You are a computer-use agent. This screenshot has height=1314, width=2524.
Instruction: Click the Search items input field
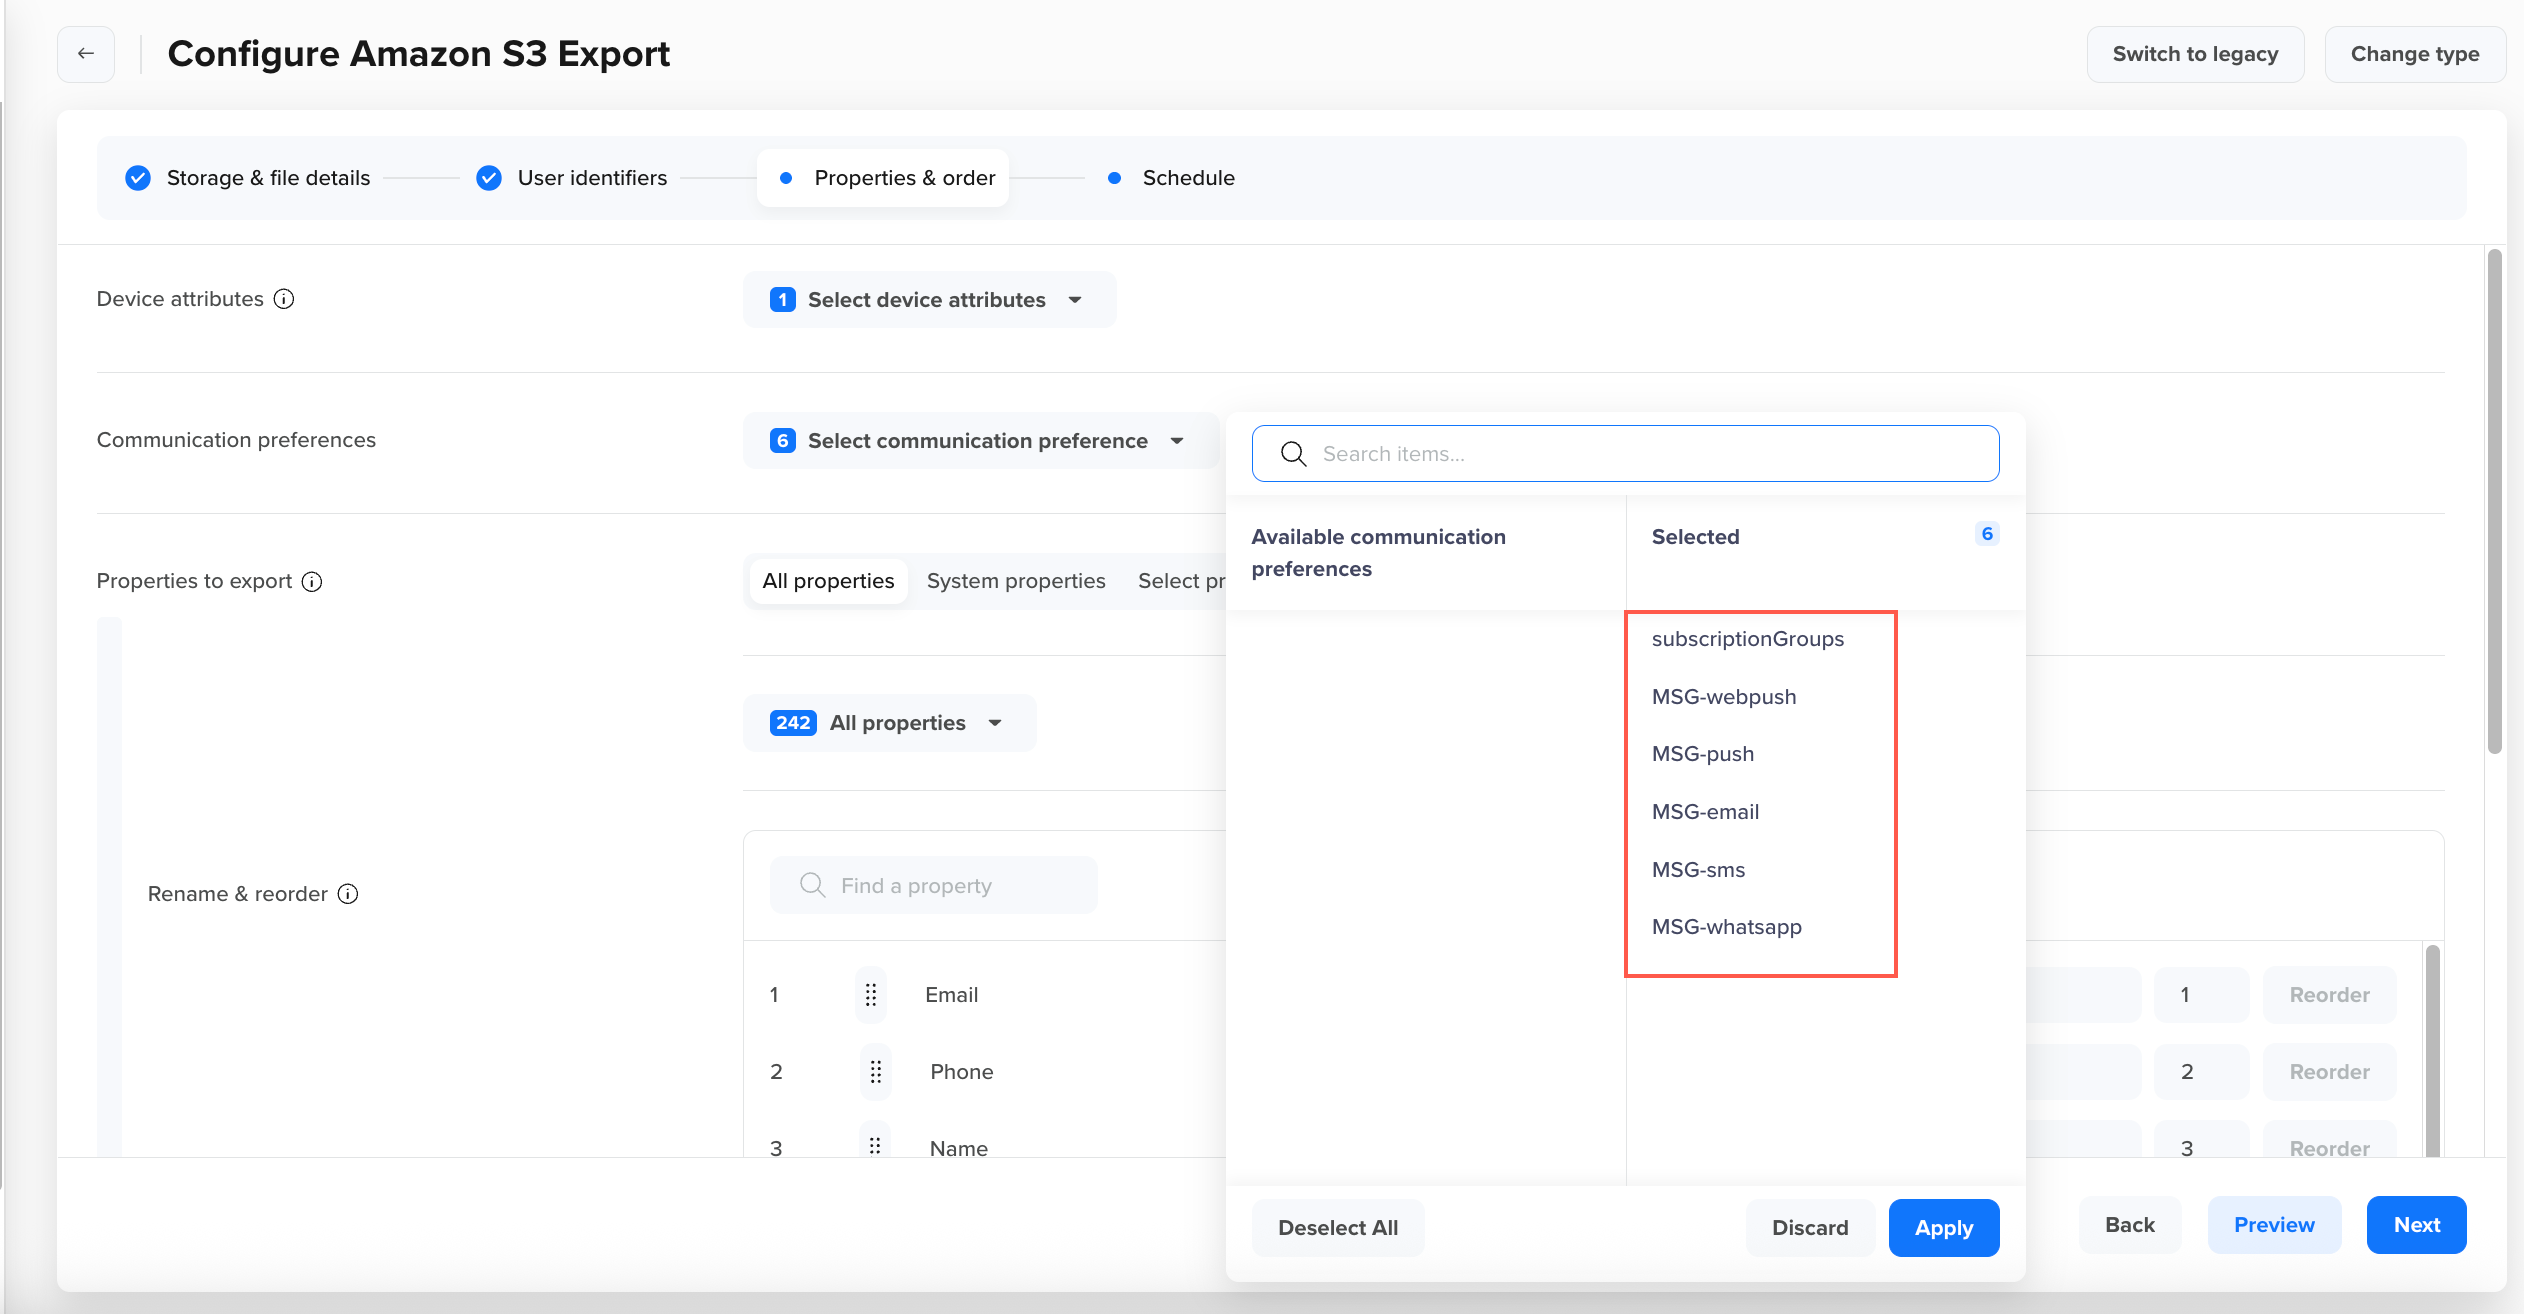coord(1625,454)
